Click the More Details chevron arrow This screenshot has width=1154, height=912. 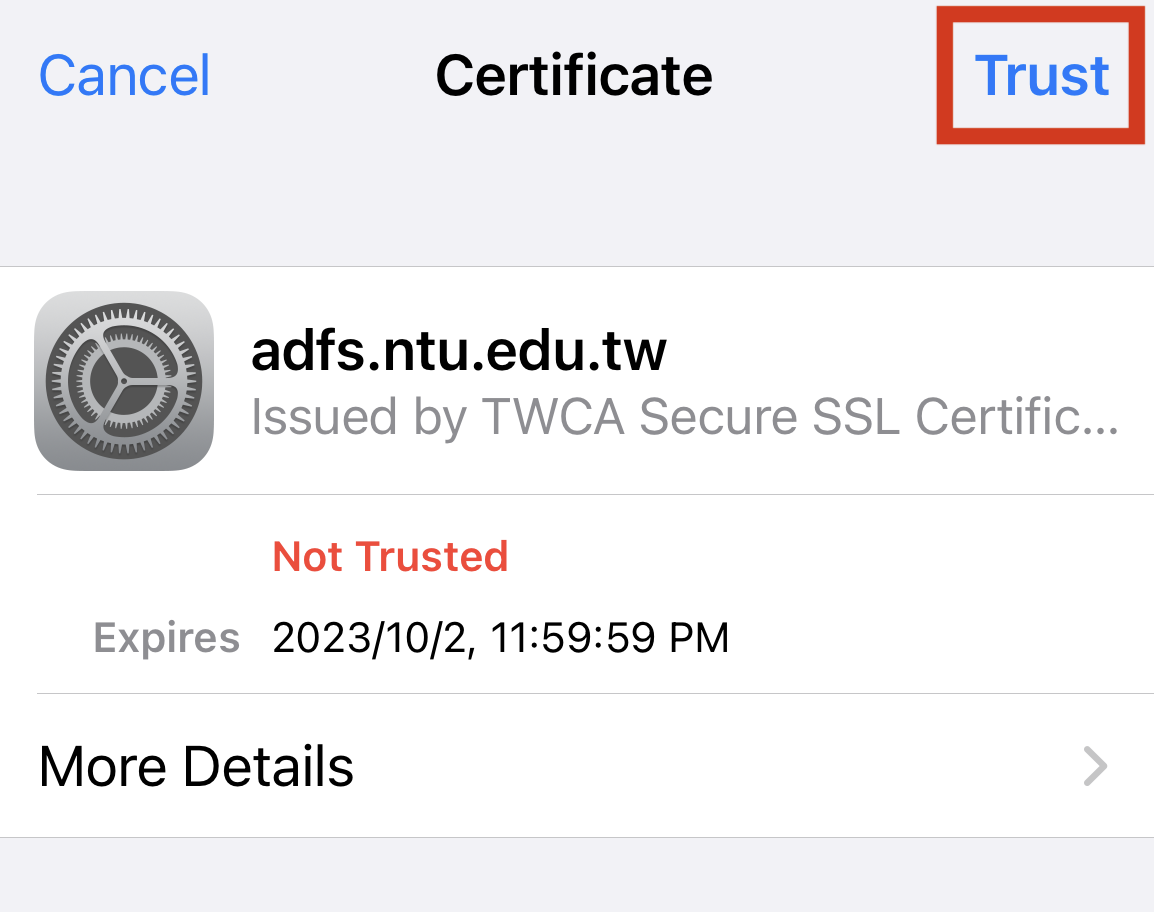coord(1095,766)
